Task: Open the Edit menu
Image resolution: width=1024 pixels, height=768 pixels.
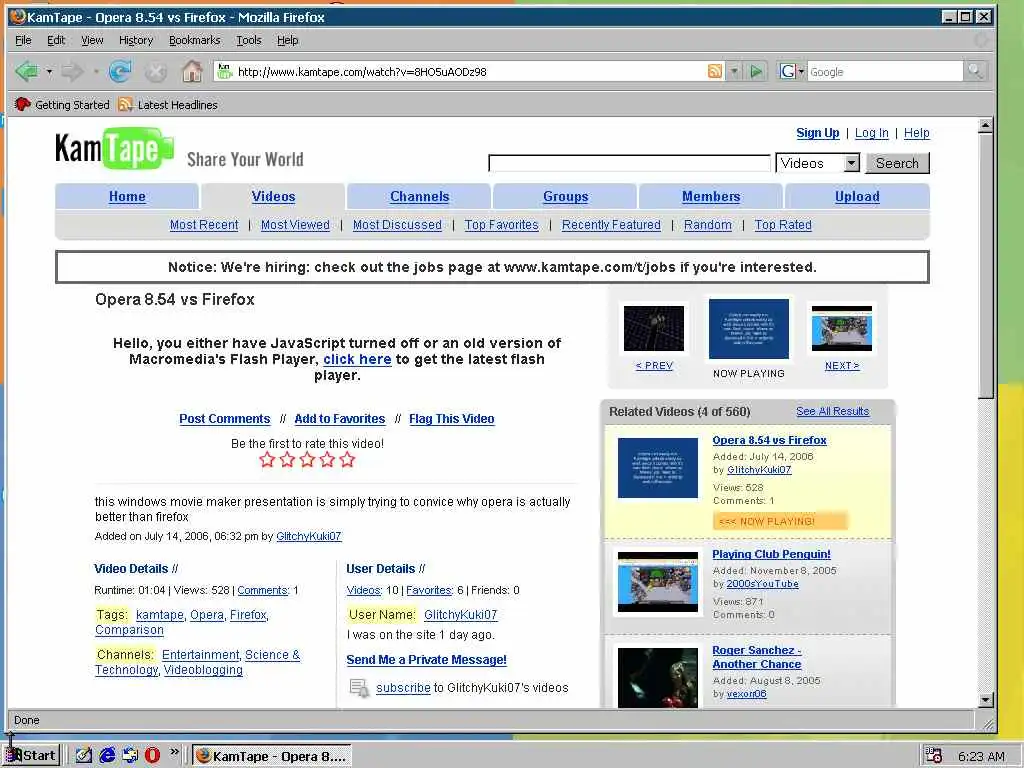Action: click(x=56, y=40)
